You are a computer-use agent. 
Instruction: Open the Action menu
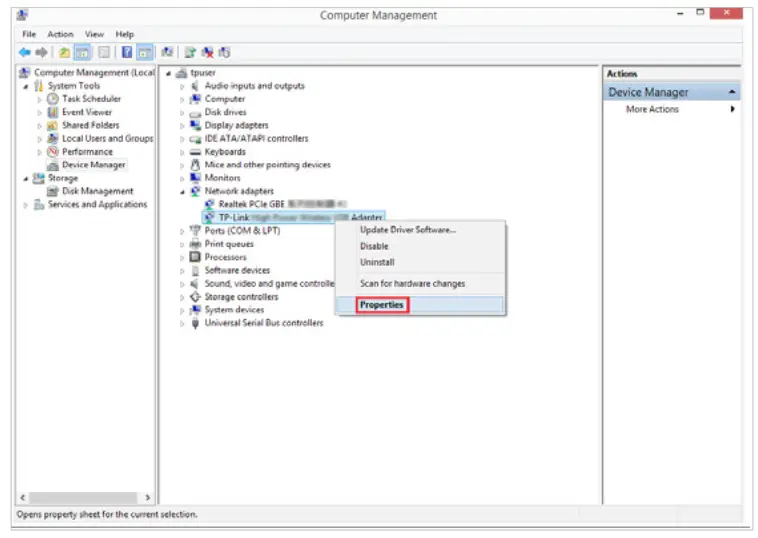(60, 34)
